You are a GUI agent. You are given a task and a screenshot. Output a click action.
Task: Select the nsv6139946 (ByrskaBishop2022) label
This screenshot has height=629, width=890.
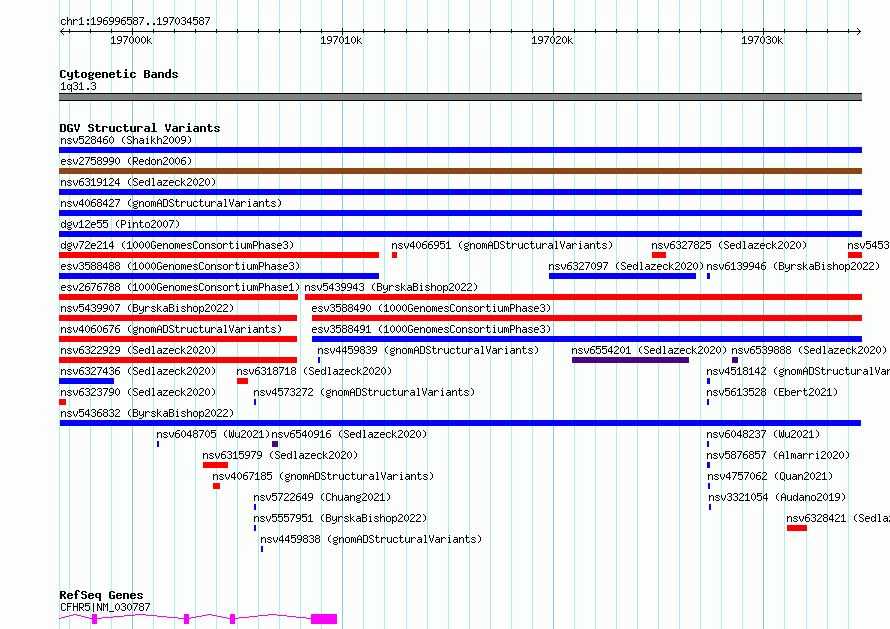(x=793, y=266)
